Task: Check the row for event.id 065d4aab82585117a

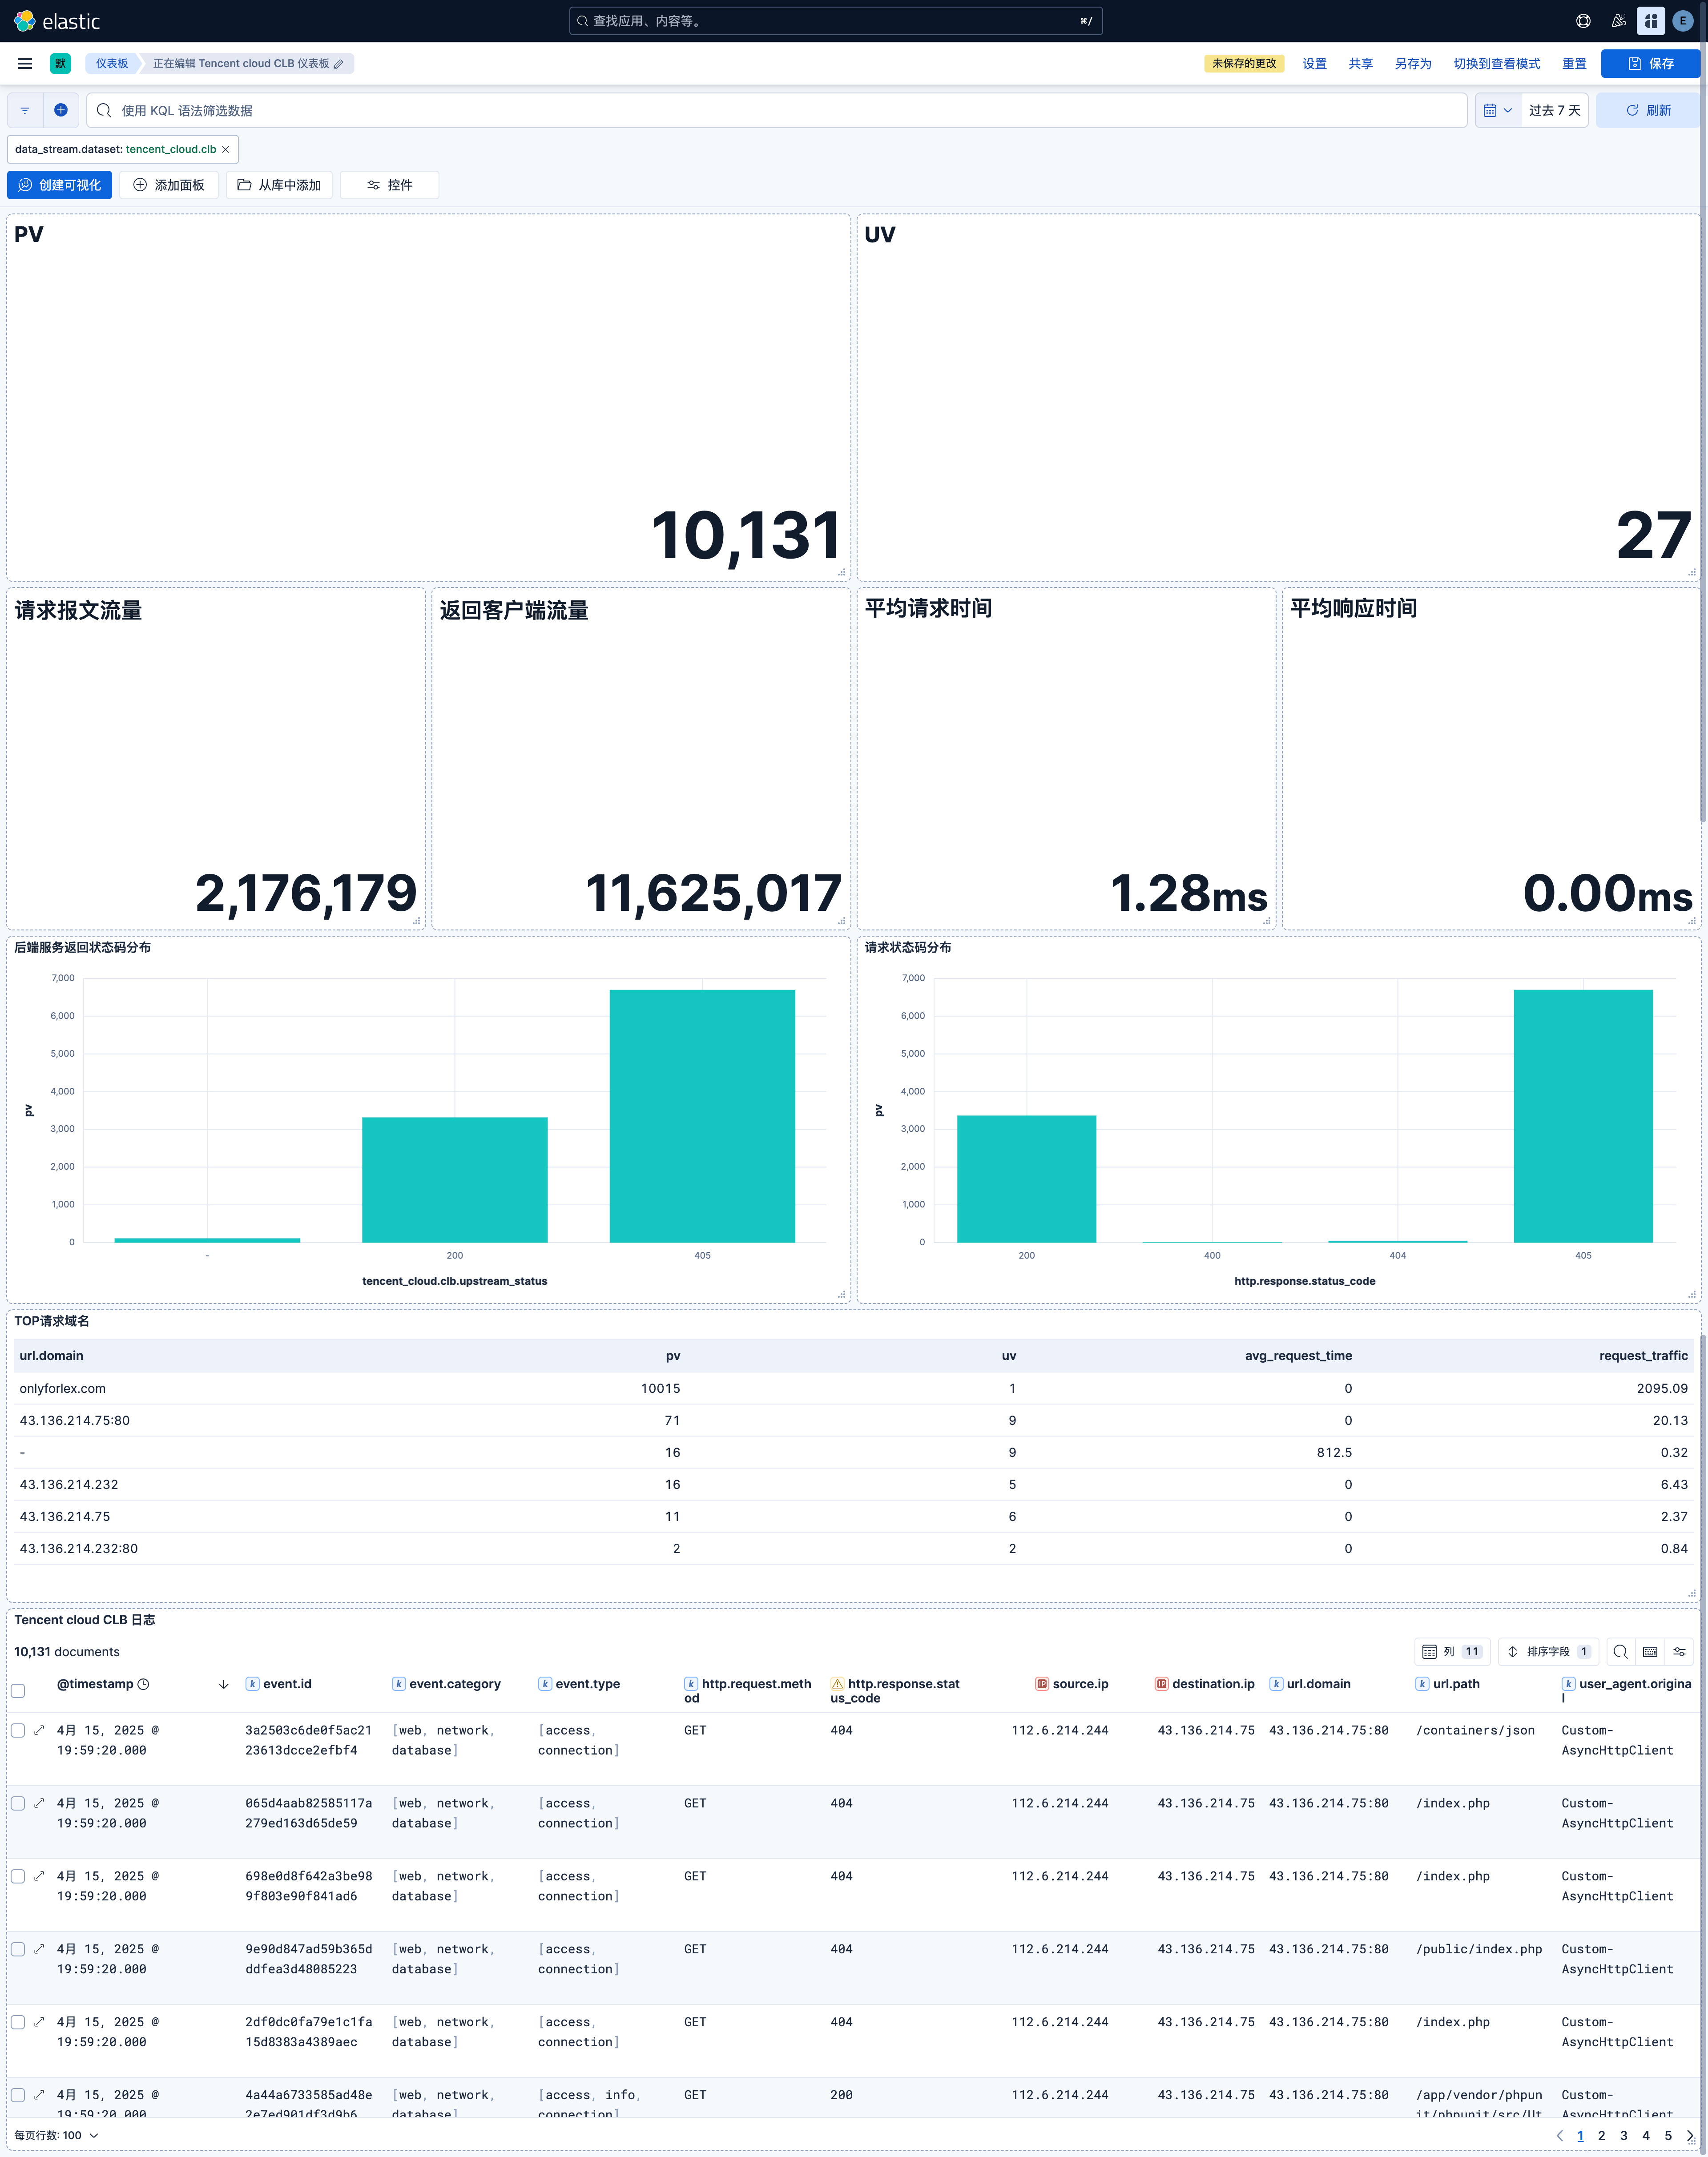Action: (x=18, y=1803)
